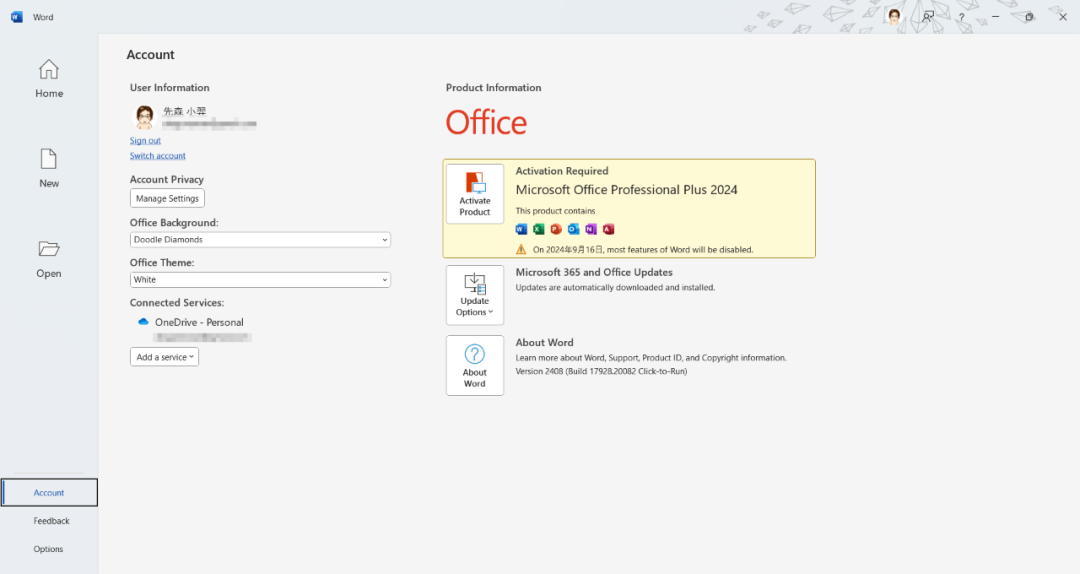Click the OneDrive cloud icon
Viewport: 1080px width, 574px height.
click(x=143, y=322)
